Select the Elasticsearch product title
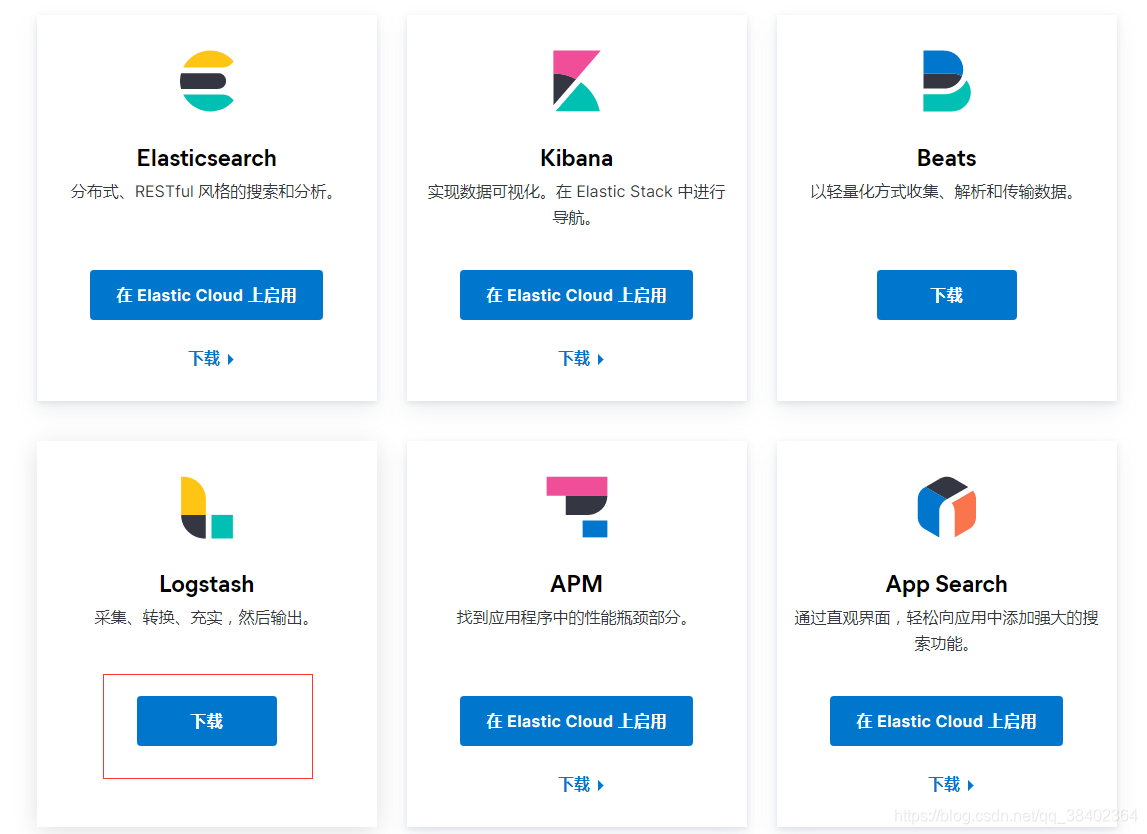Viewport: 1147px width, 834px height. [x=206, y=157]
